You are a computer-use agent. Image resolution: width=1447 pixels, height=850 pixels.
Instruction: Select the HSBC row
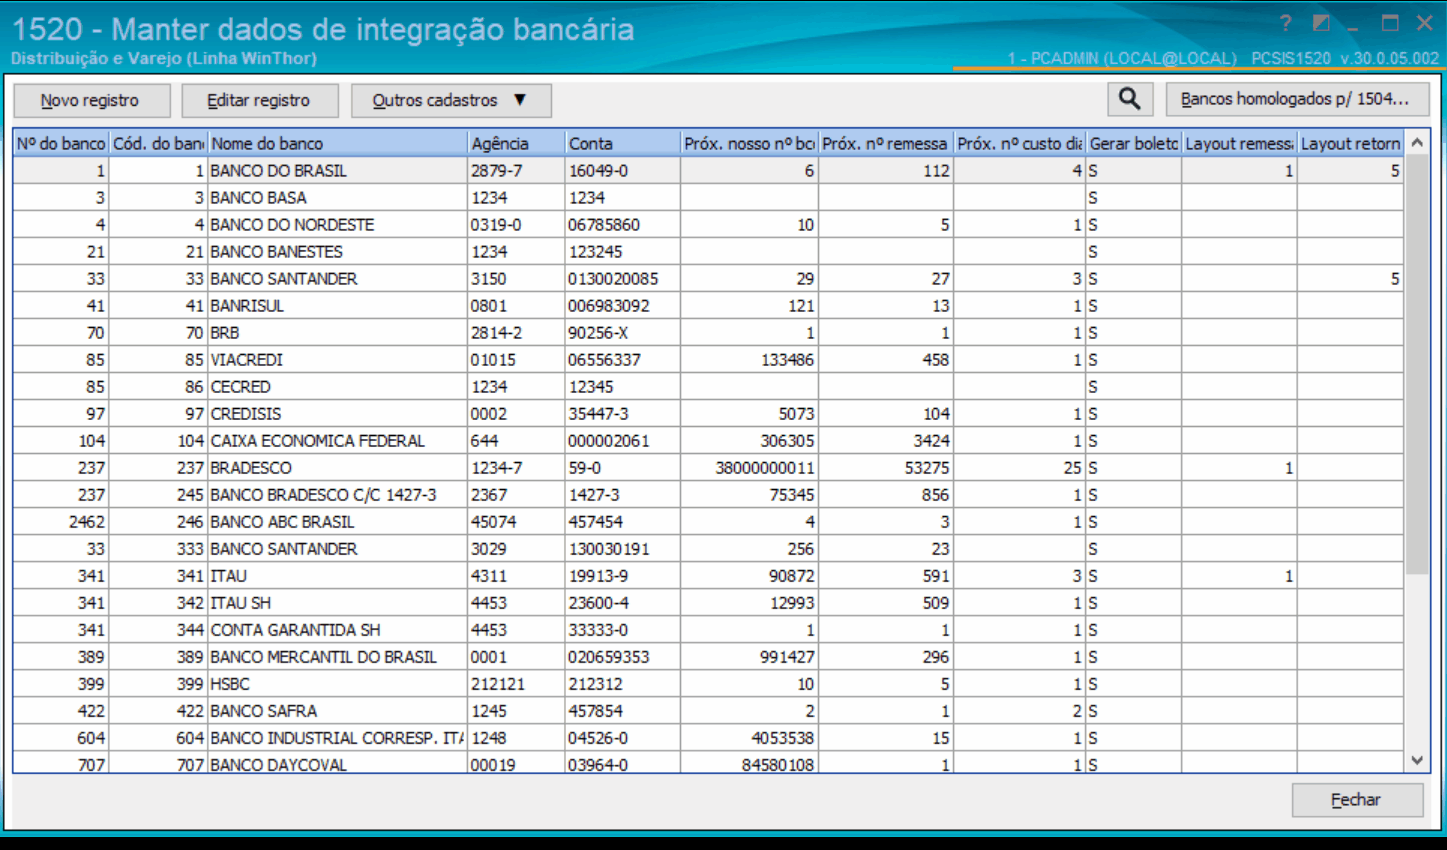tap(708, 683)
